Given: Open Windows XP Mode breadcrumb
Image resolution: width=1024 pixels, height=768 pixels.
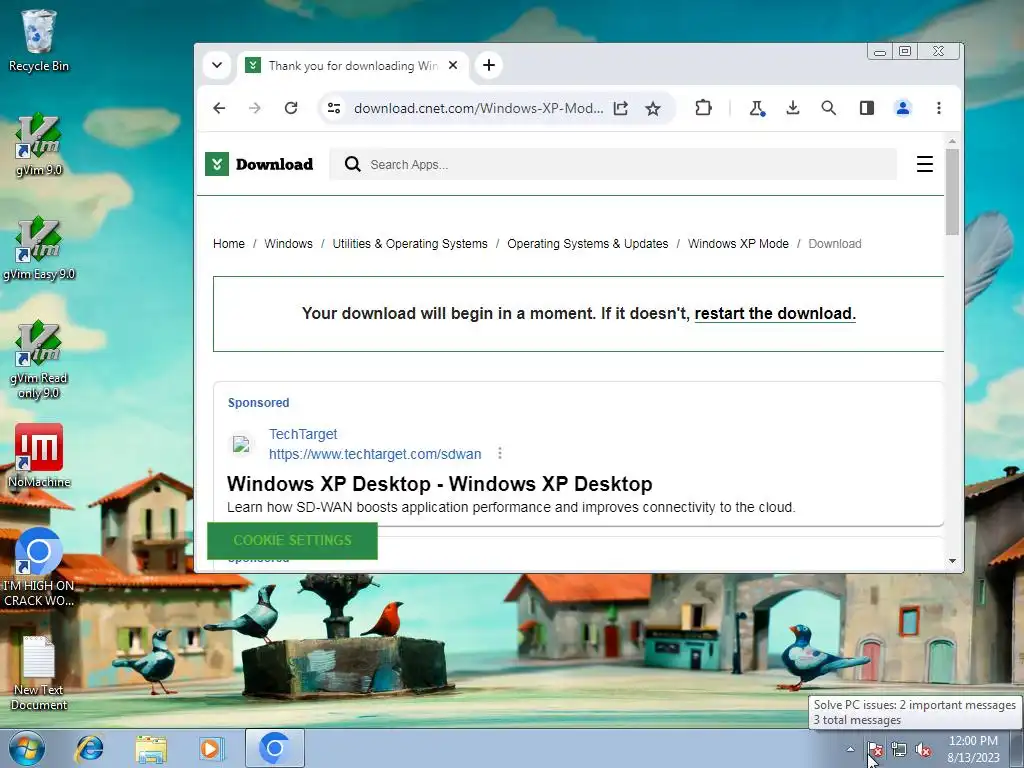Looking at the screenshot, I should [x=739, y=244].
